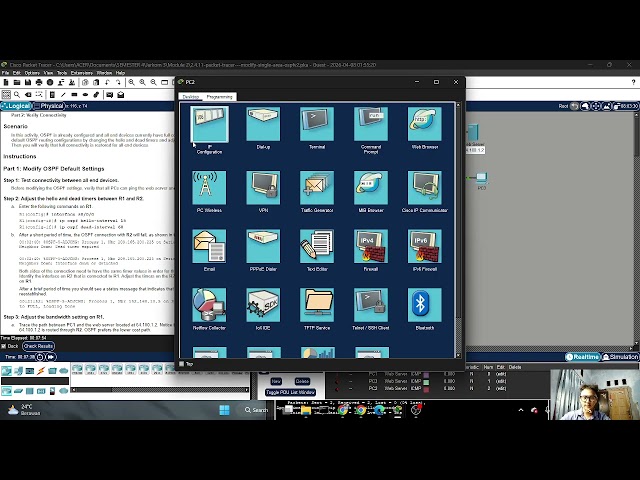
Task: Open the Windows Start menu
Action: pyautogui.click(x=224, y=410)
